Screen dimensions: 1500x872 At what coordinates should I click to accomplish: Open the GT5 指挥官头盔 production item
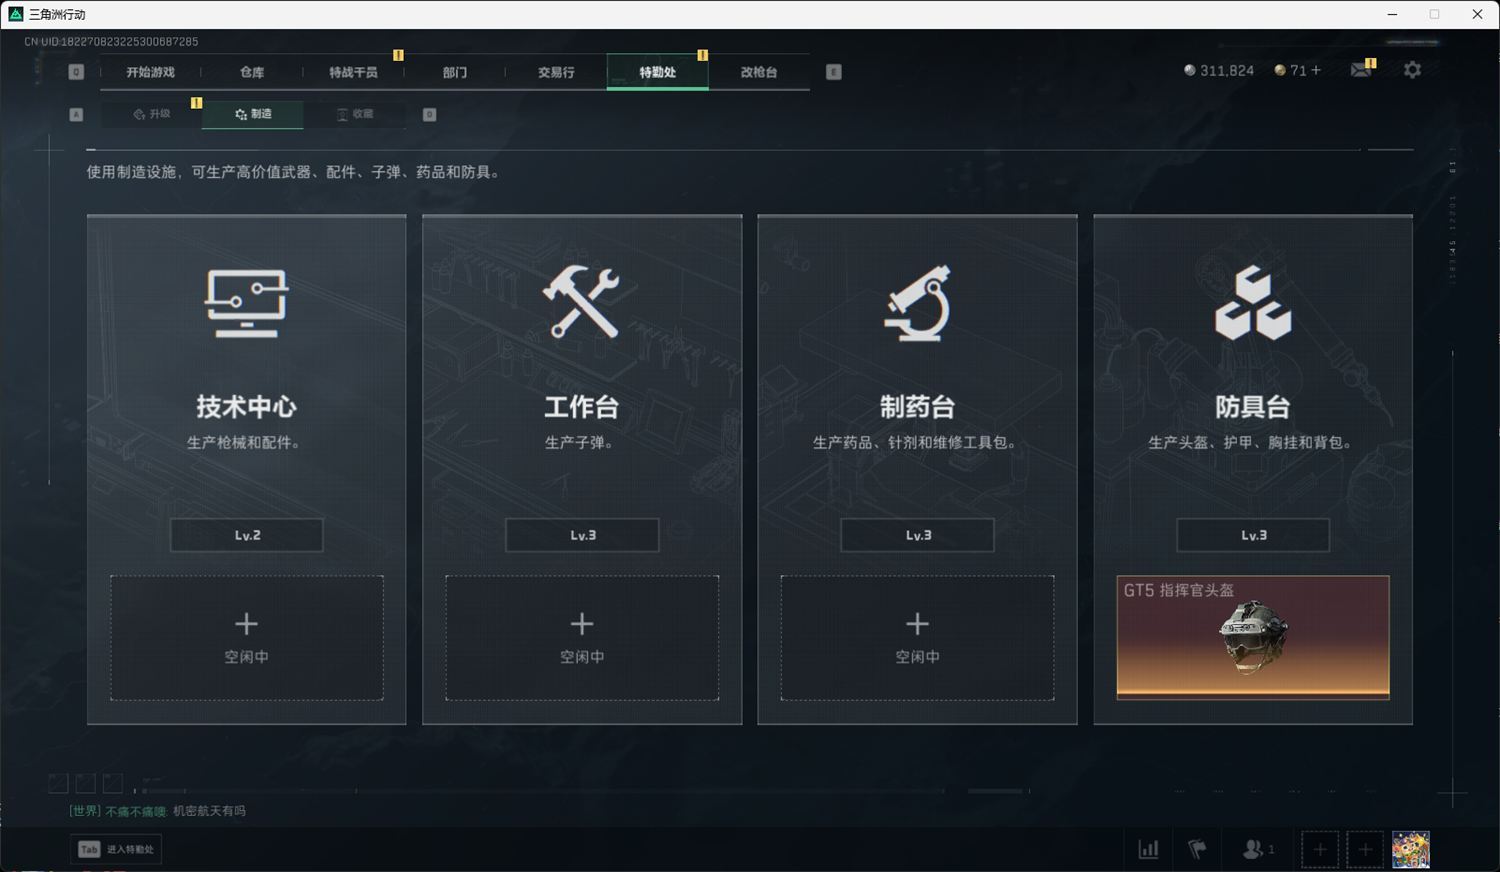1253,637
